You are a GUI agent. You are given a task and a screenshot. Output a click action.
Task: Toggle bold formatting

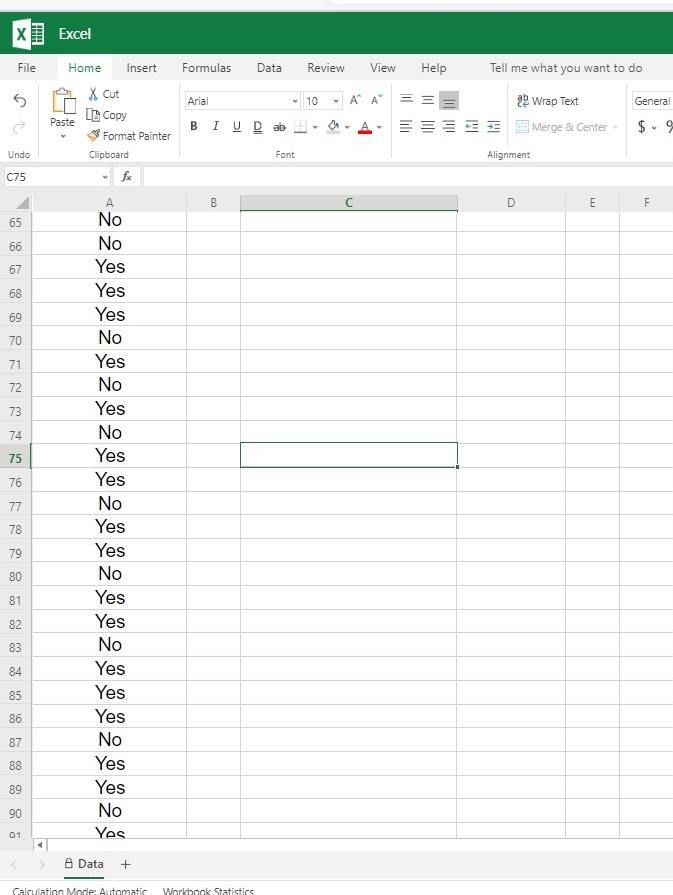[194, 126]
